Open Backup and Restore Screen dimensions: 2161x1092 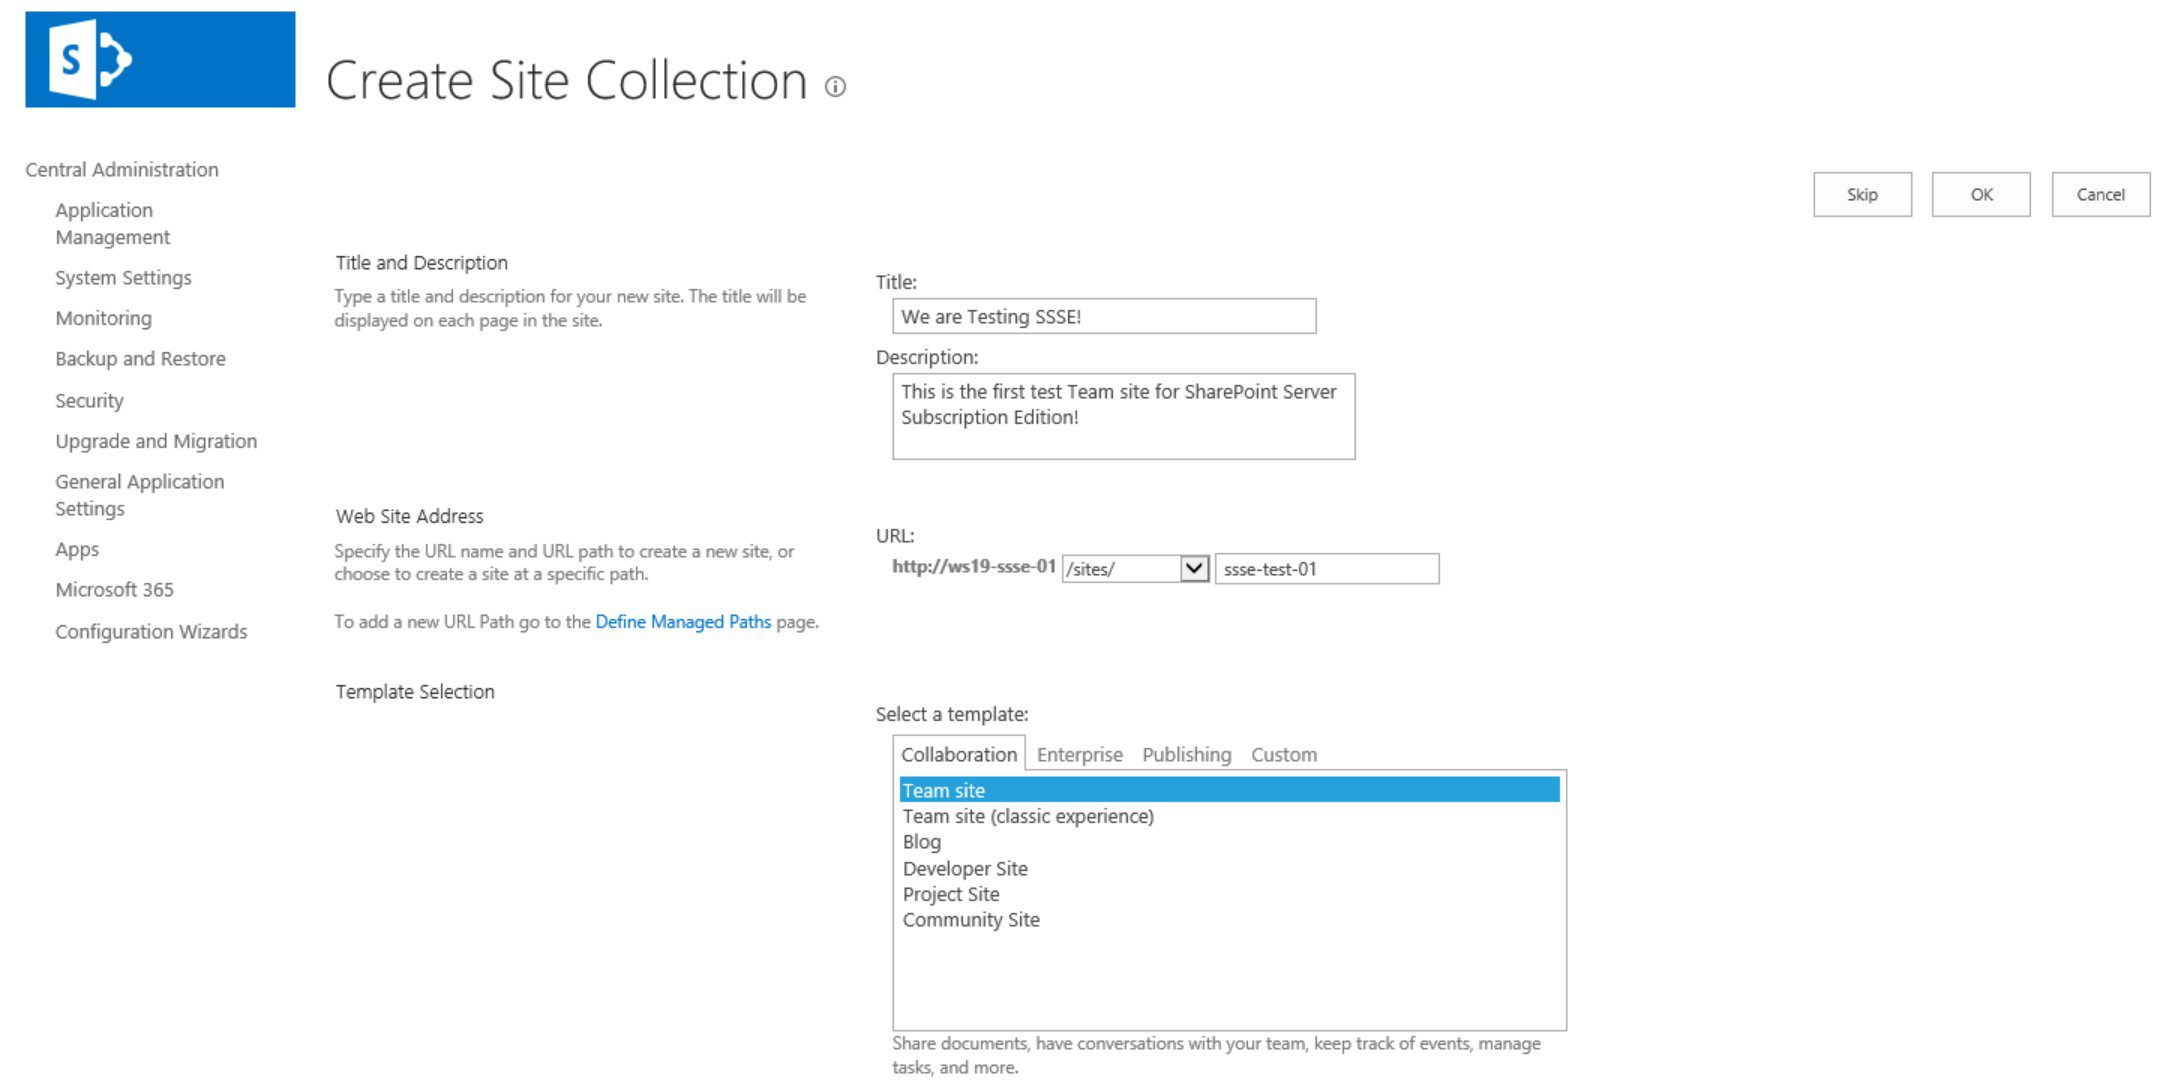pos(140,359)
